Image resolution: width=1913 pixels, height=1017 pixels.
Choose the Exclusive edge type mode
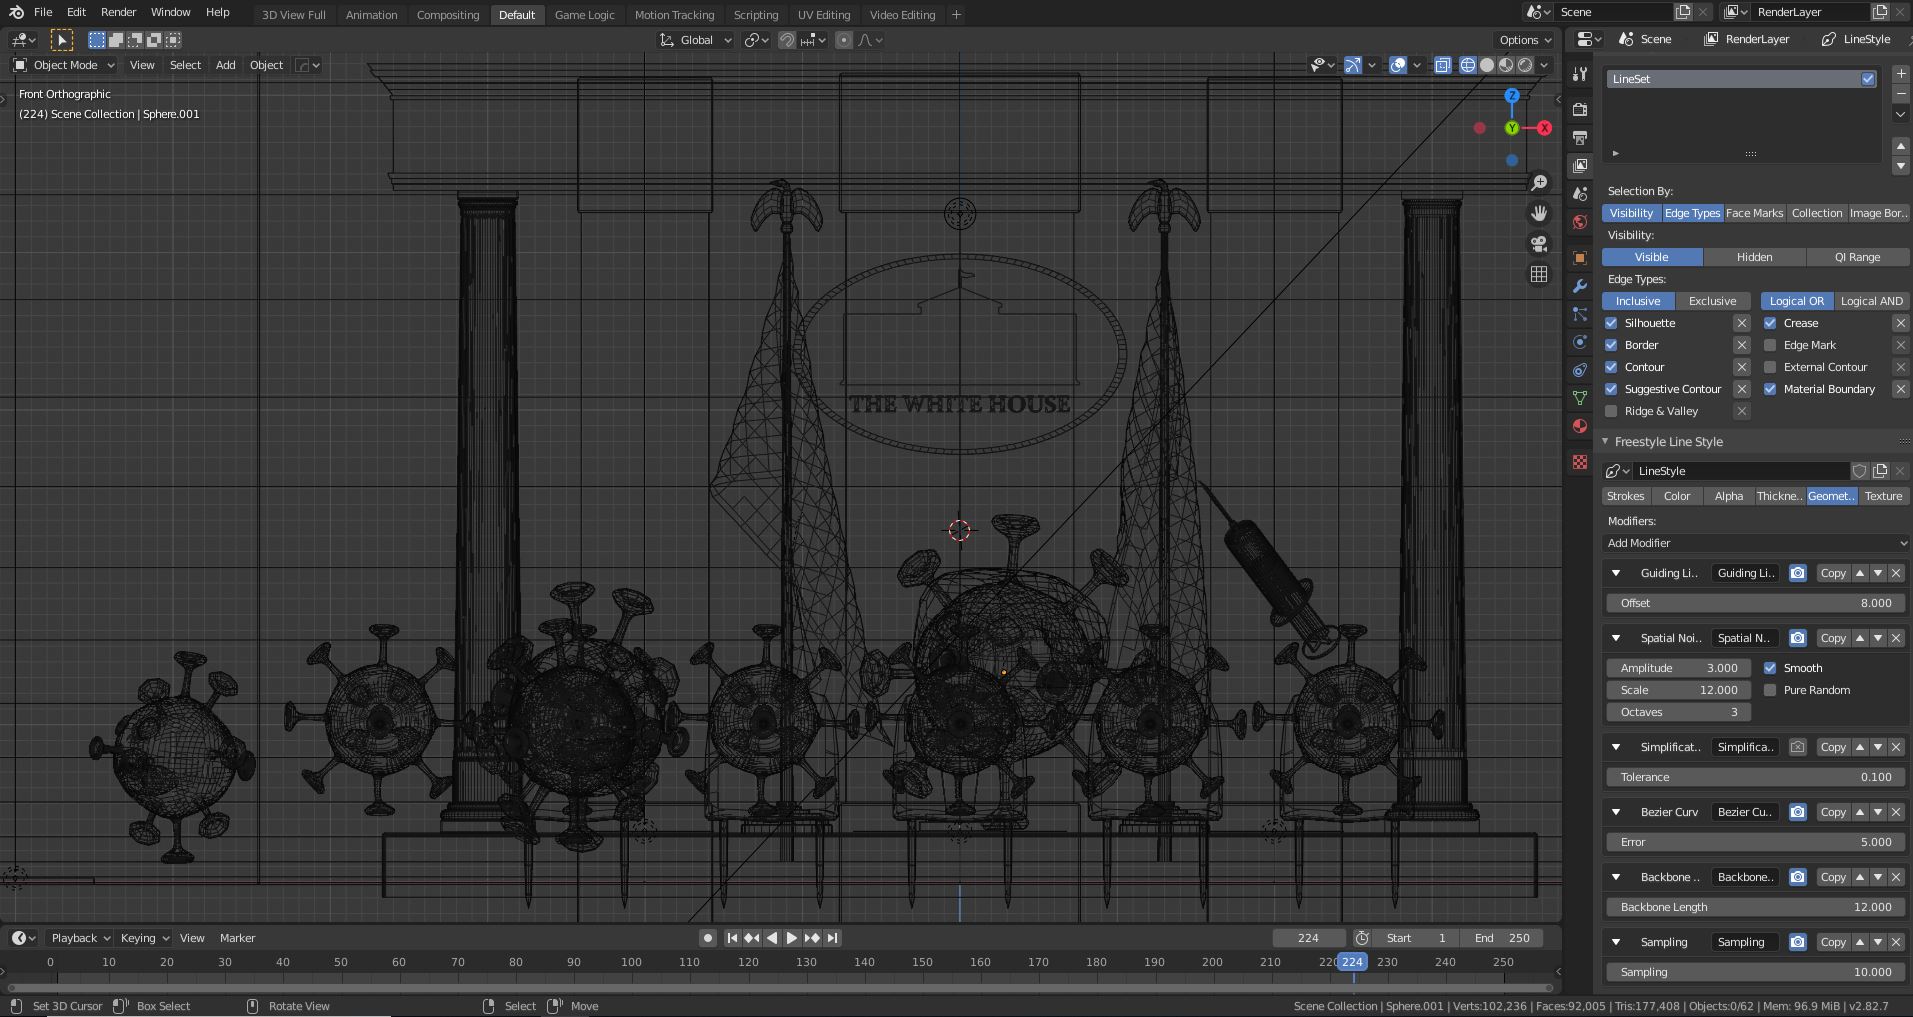[x=1712, y=301]
